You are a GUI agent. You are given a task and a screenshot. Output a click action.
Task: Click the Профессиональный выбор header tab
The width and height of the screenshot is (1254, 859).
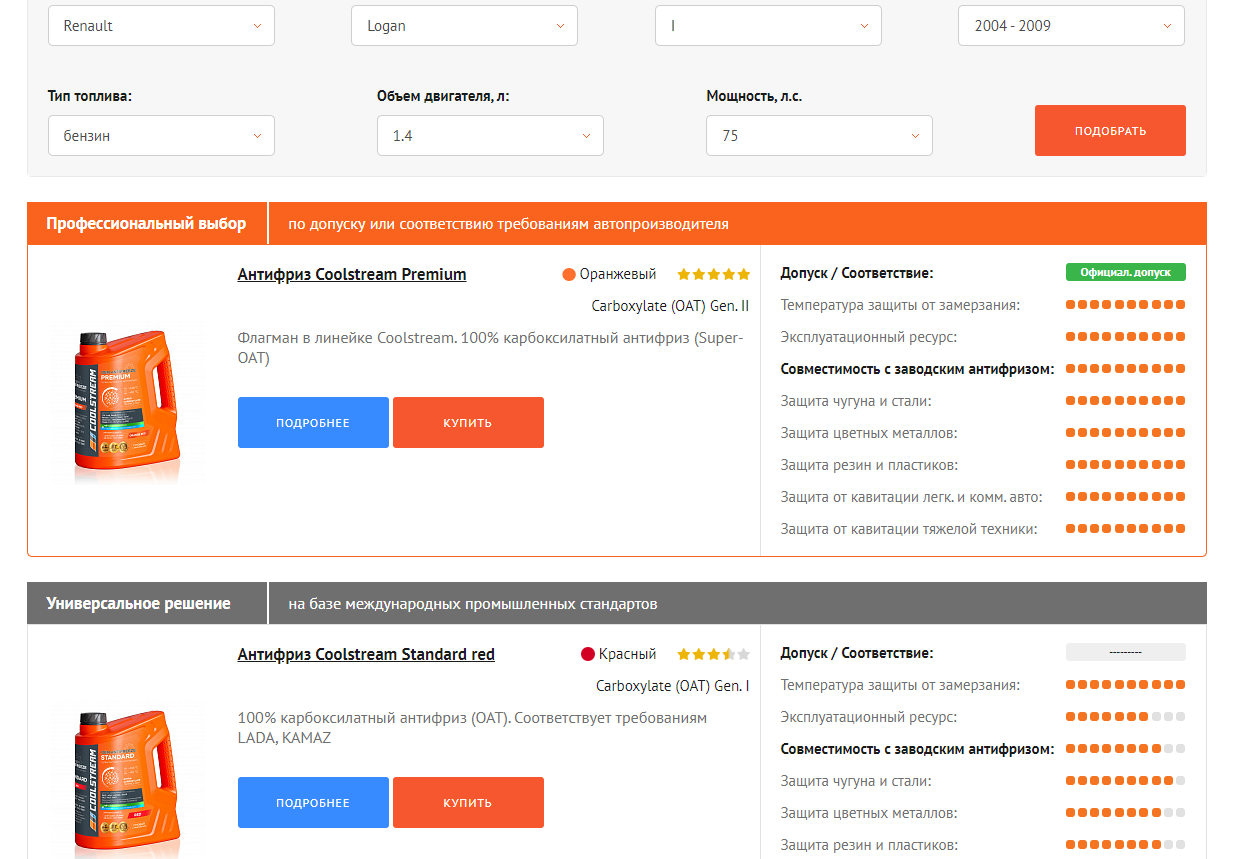(146, 223)
